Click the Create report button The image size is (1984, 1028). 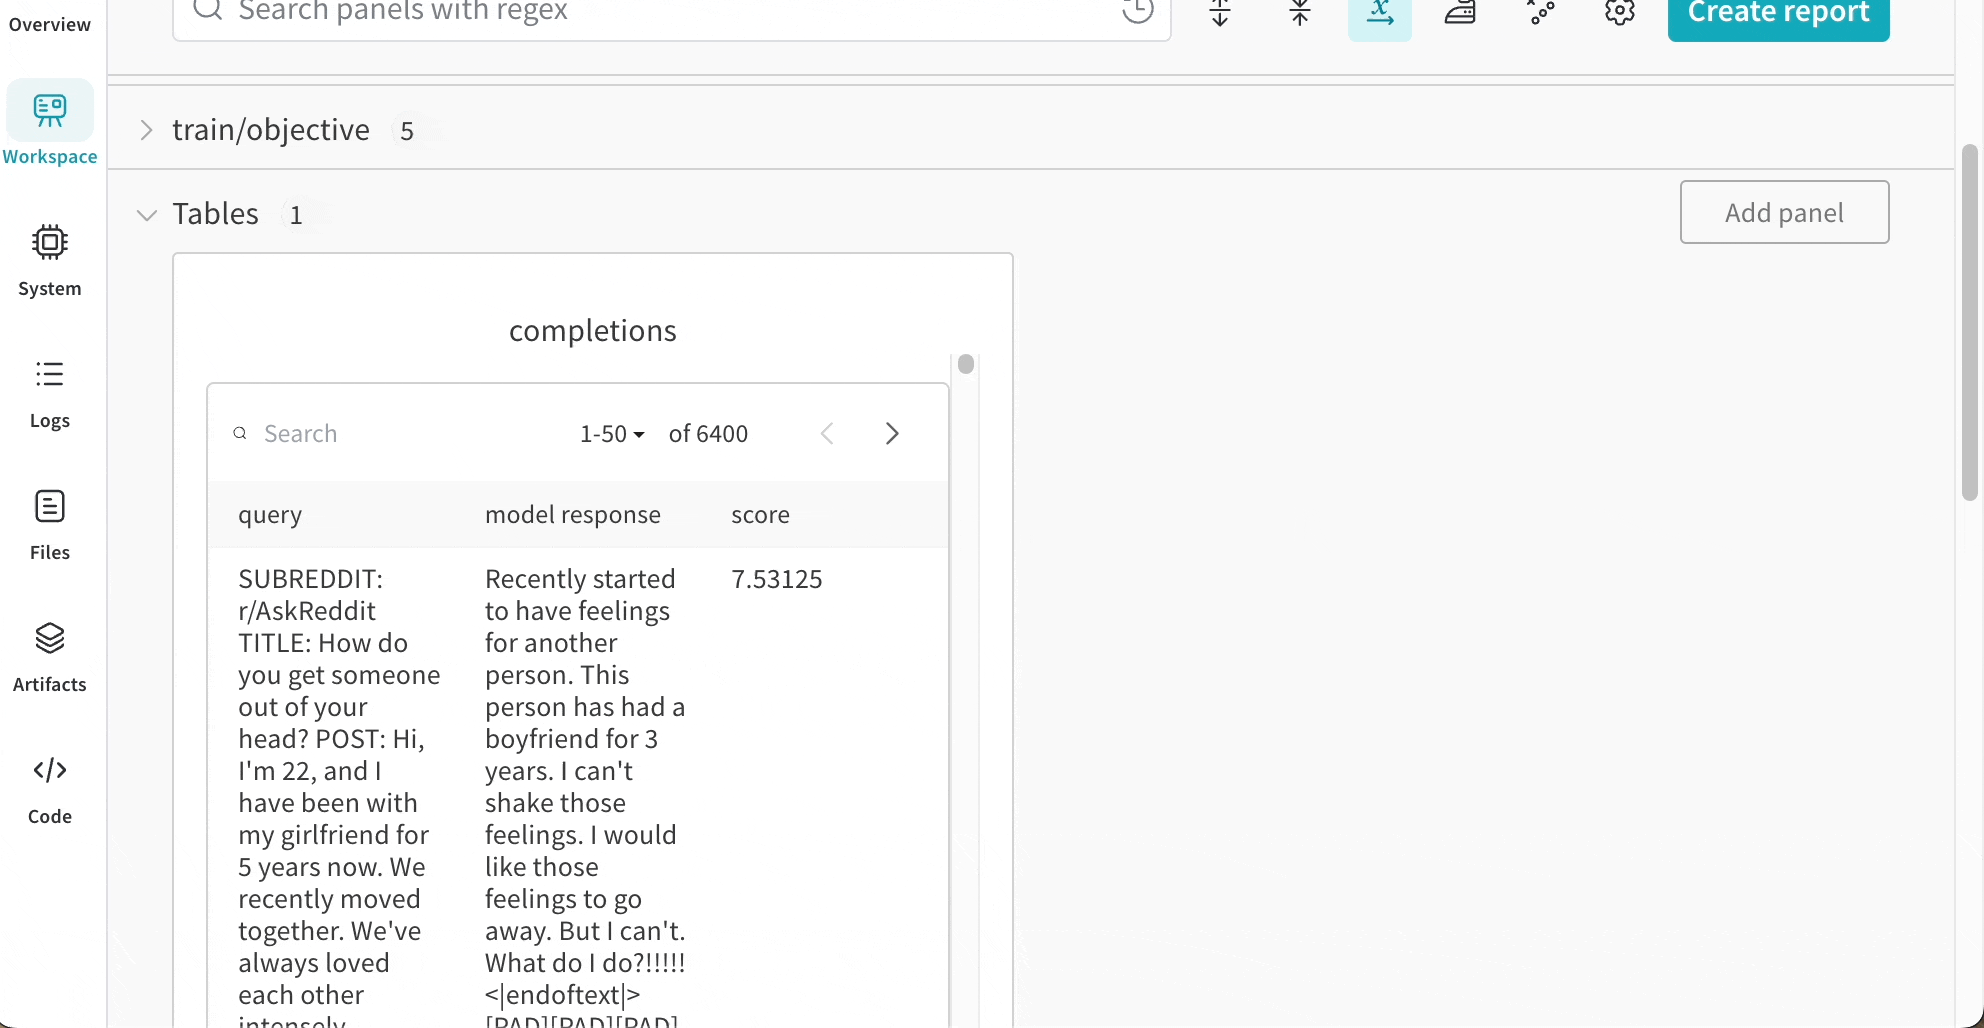pos(1777,12)
